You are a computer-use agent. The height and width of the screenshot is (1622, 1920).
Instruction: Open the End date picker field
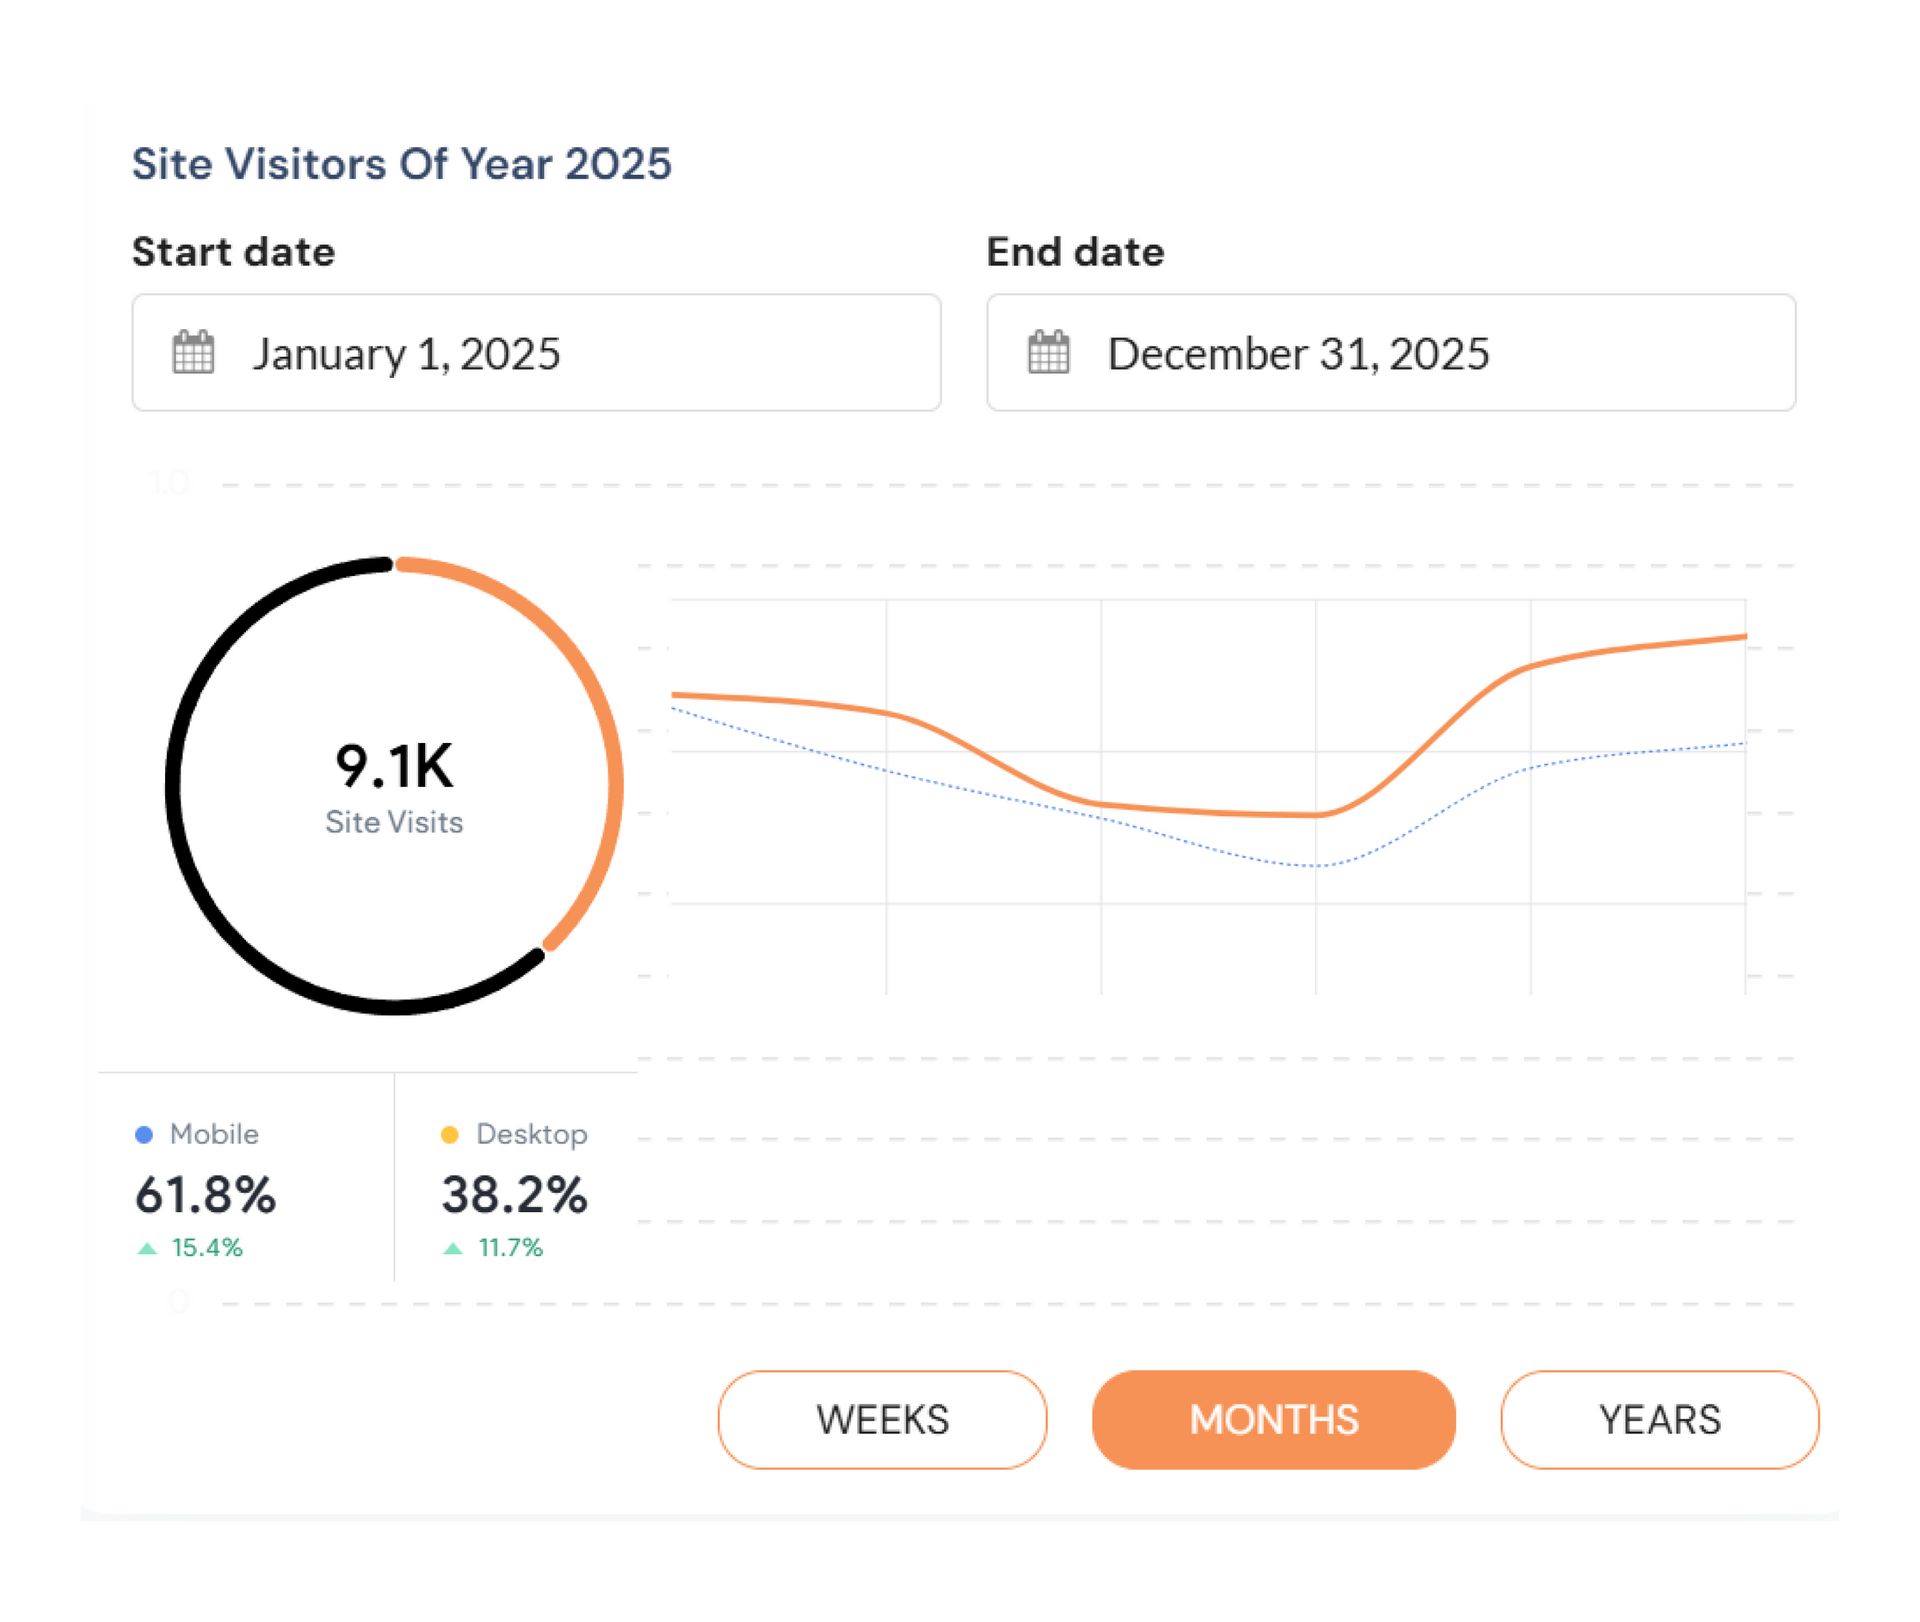[1390, 352]
